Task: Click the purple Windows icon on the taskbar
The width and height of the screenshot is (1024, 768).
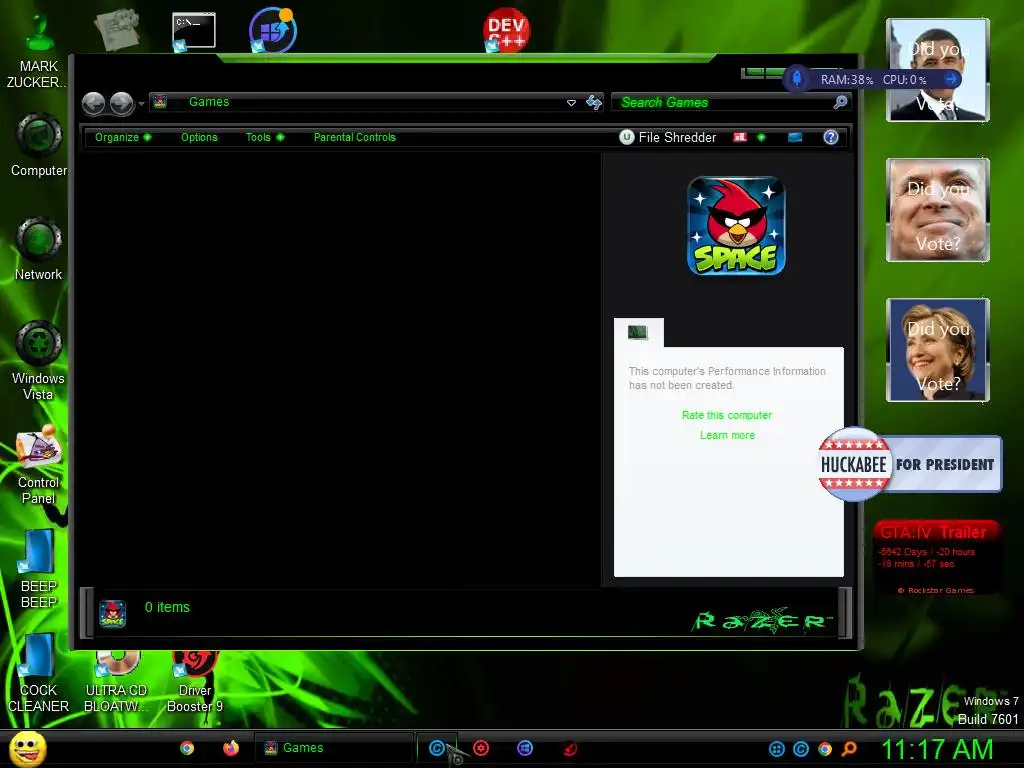Action: pos(525,748)
